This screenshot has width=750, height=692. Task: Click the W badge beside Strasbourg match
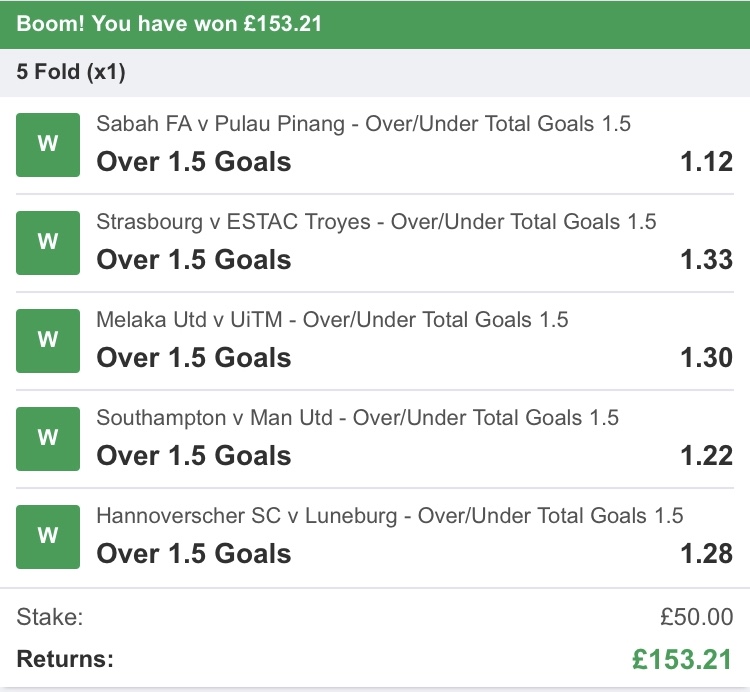[48, 242]
